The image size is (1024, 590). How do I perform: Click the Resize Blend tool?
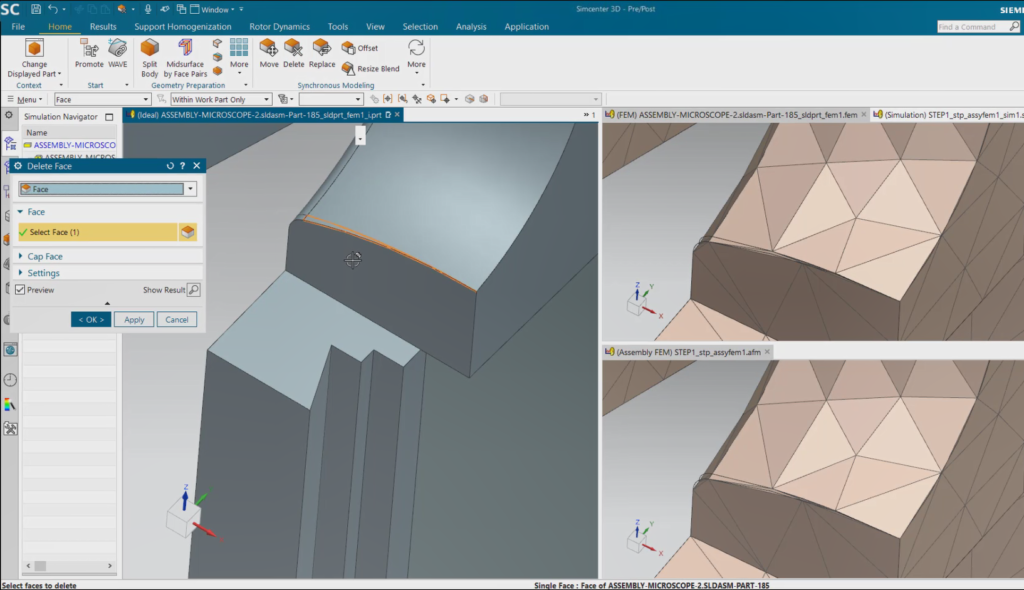(x=371, y=68)
